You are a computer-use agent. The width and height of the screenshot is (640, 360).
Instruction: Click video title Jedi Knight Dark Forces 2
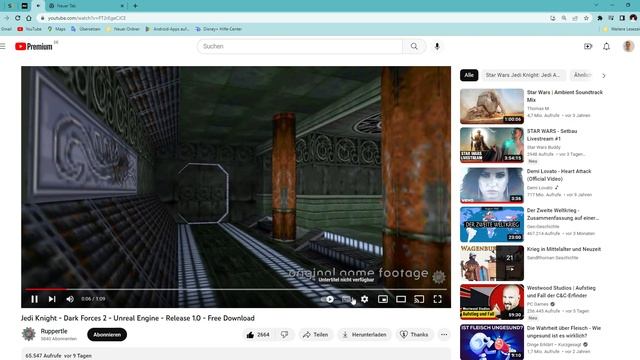tap(138, 318)
